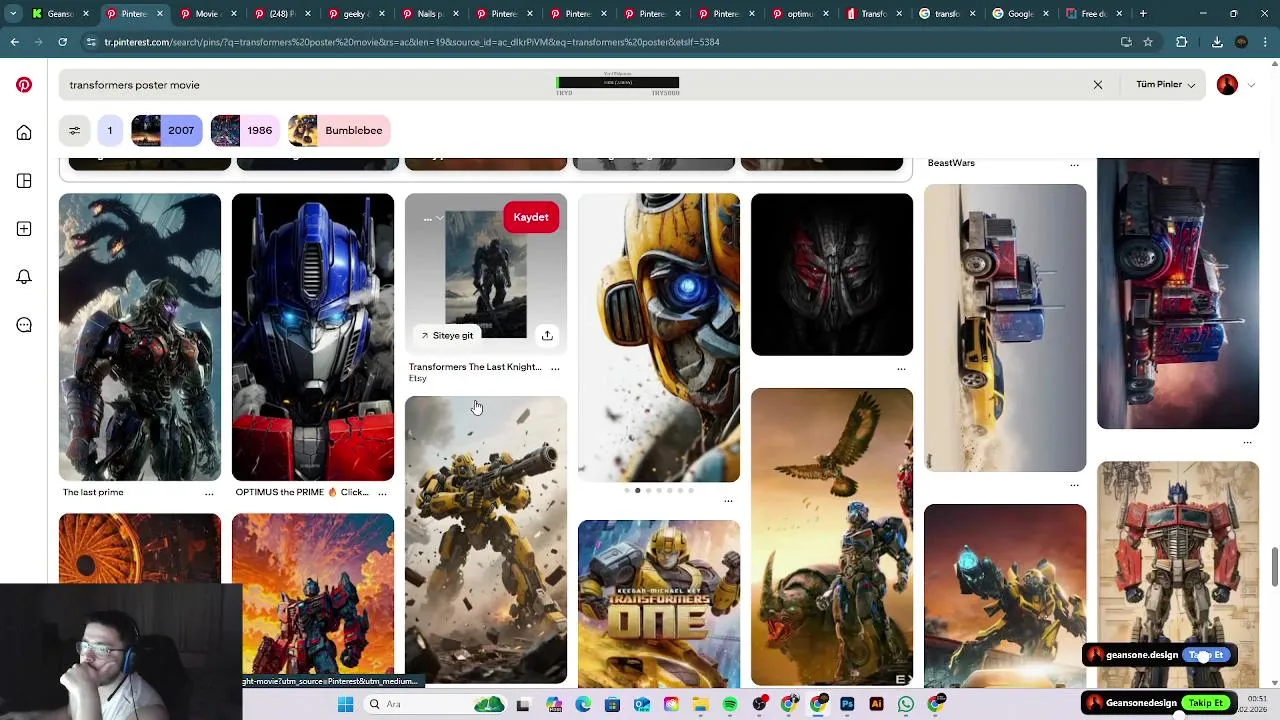Open more options under the truck and Camaro pin
The width and height of the screenshot is (1280, 720).
pos(1074,485)
